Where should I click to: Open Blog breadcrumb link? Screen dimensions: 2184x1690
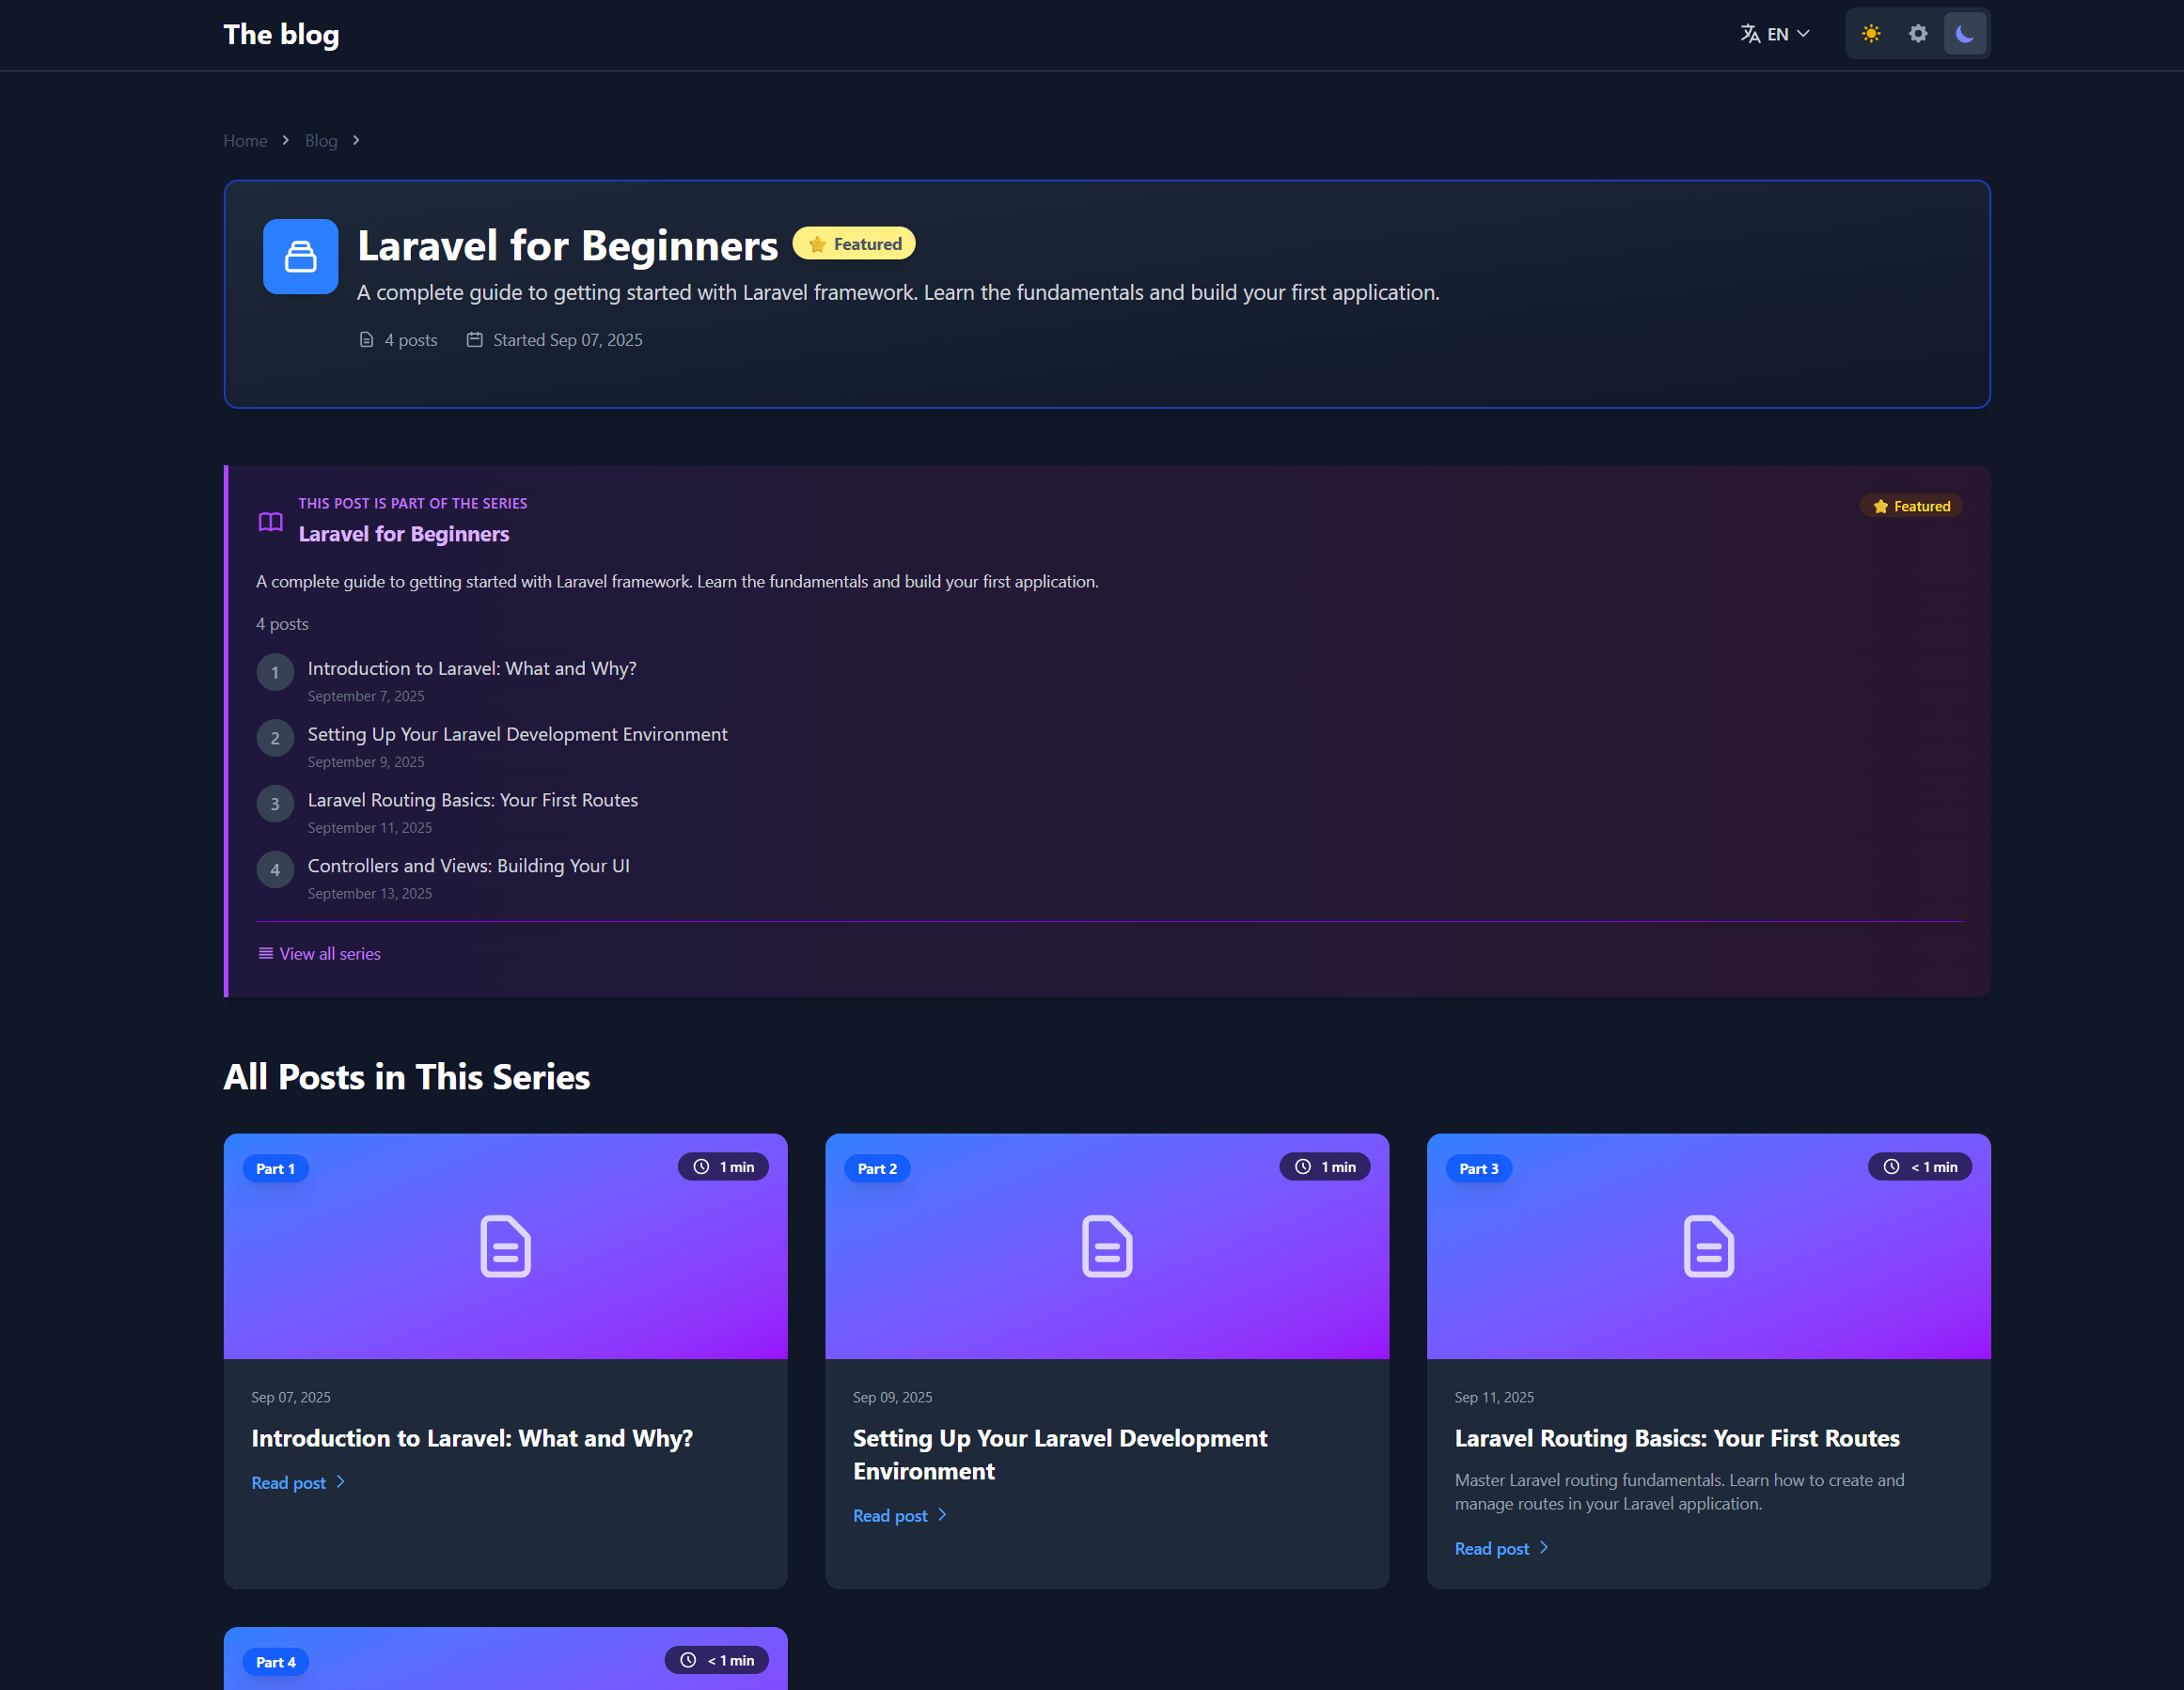321,141
